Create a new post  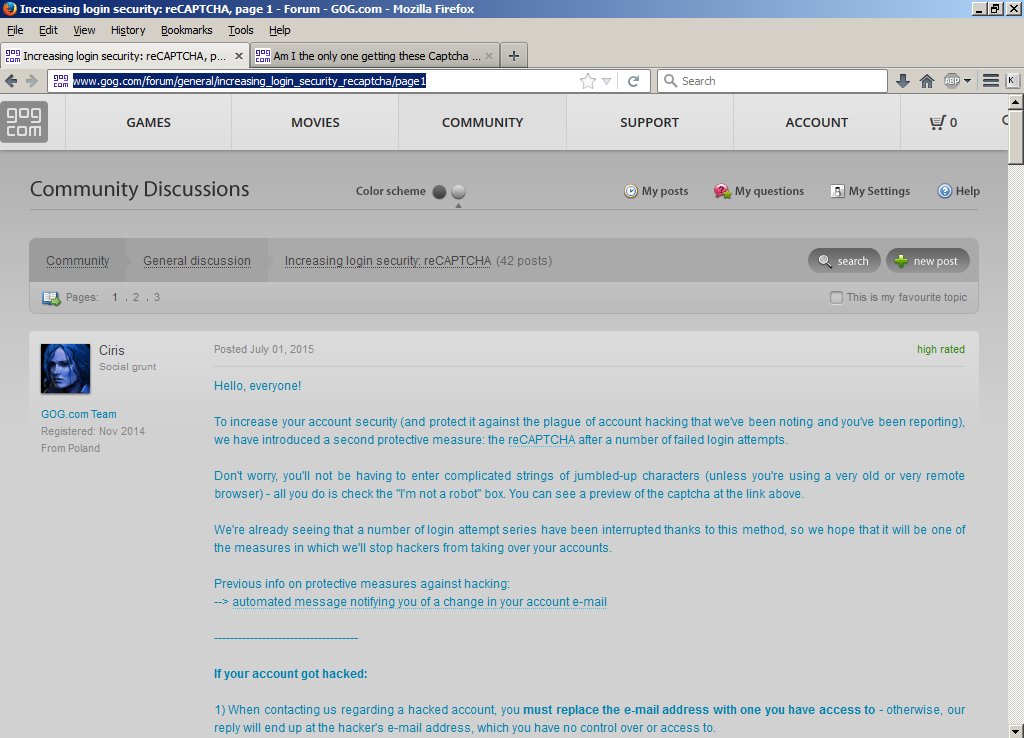pos(927,261)
